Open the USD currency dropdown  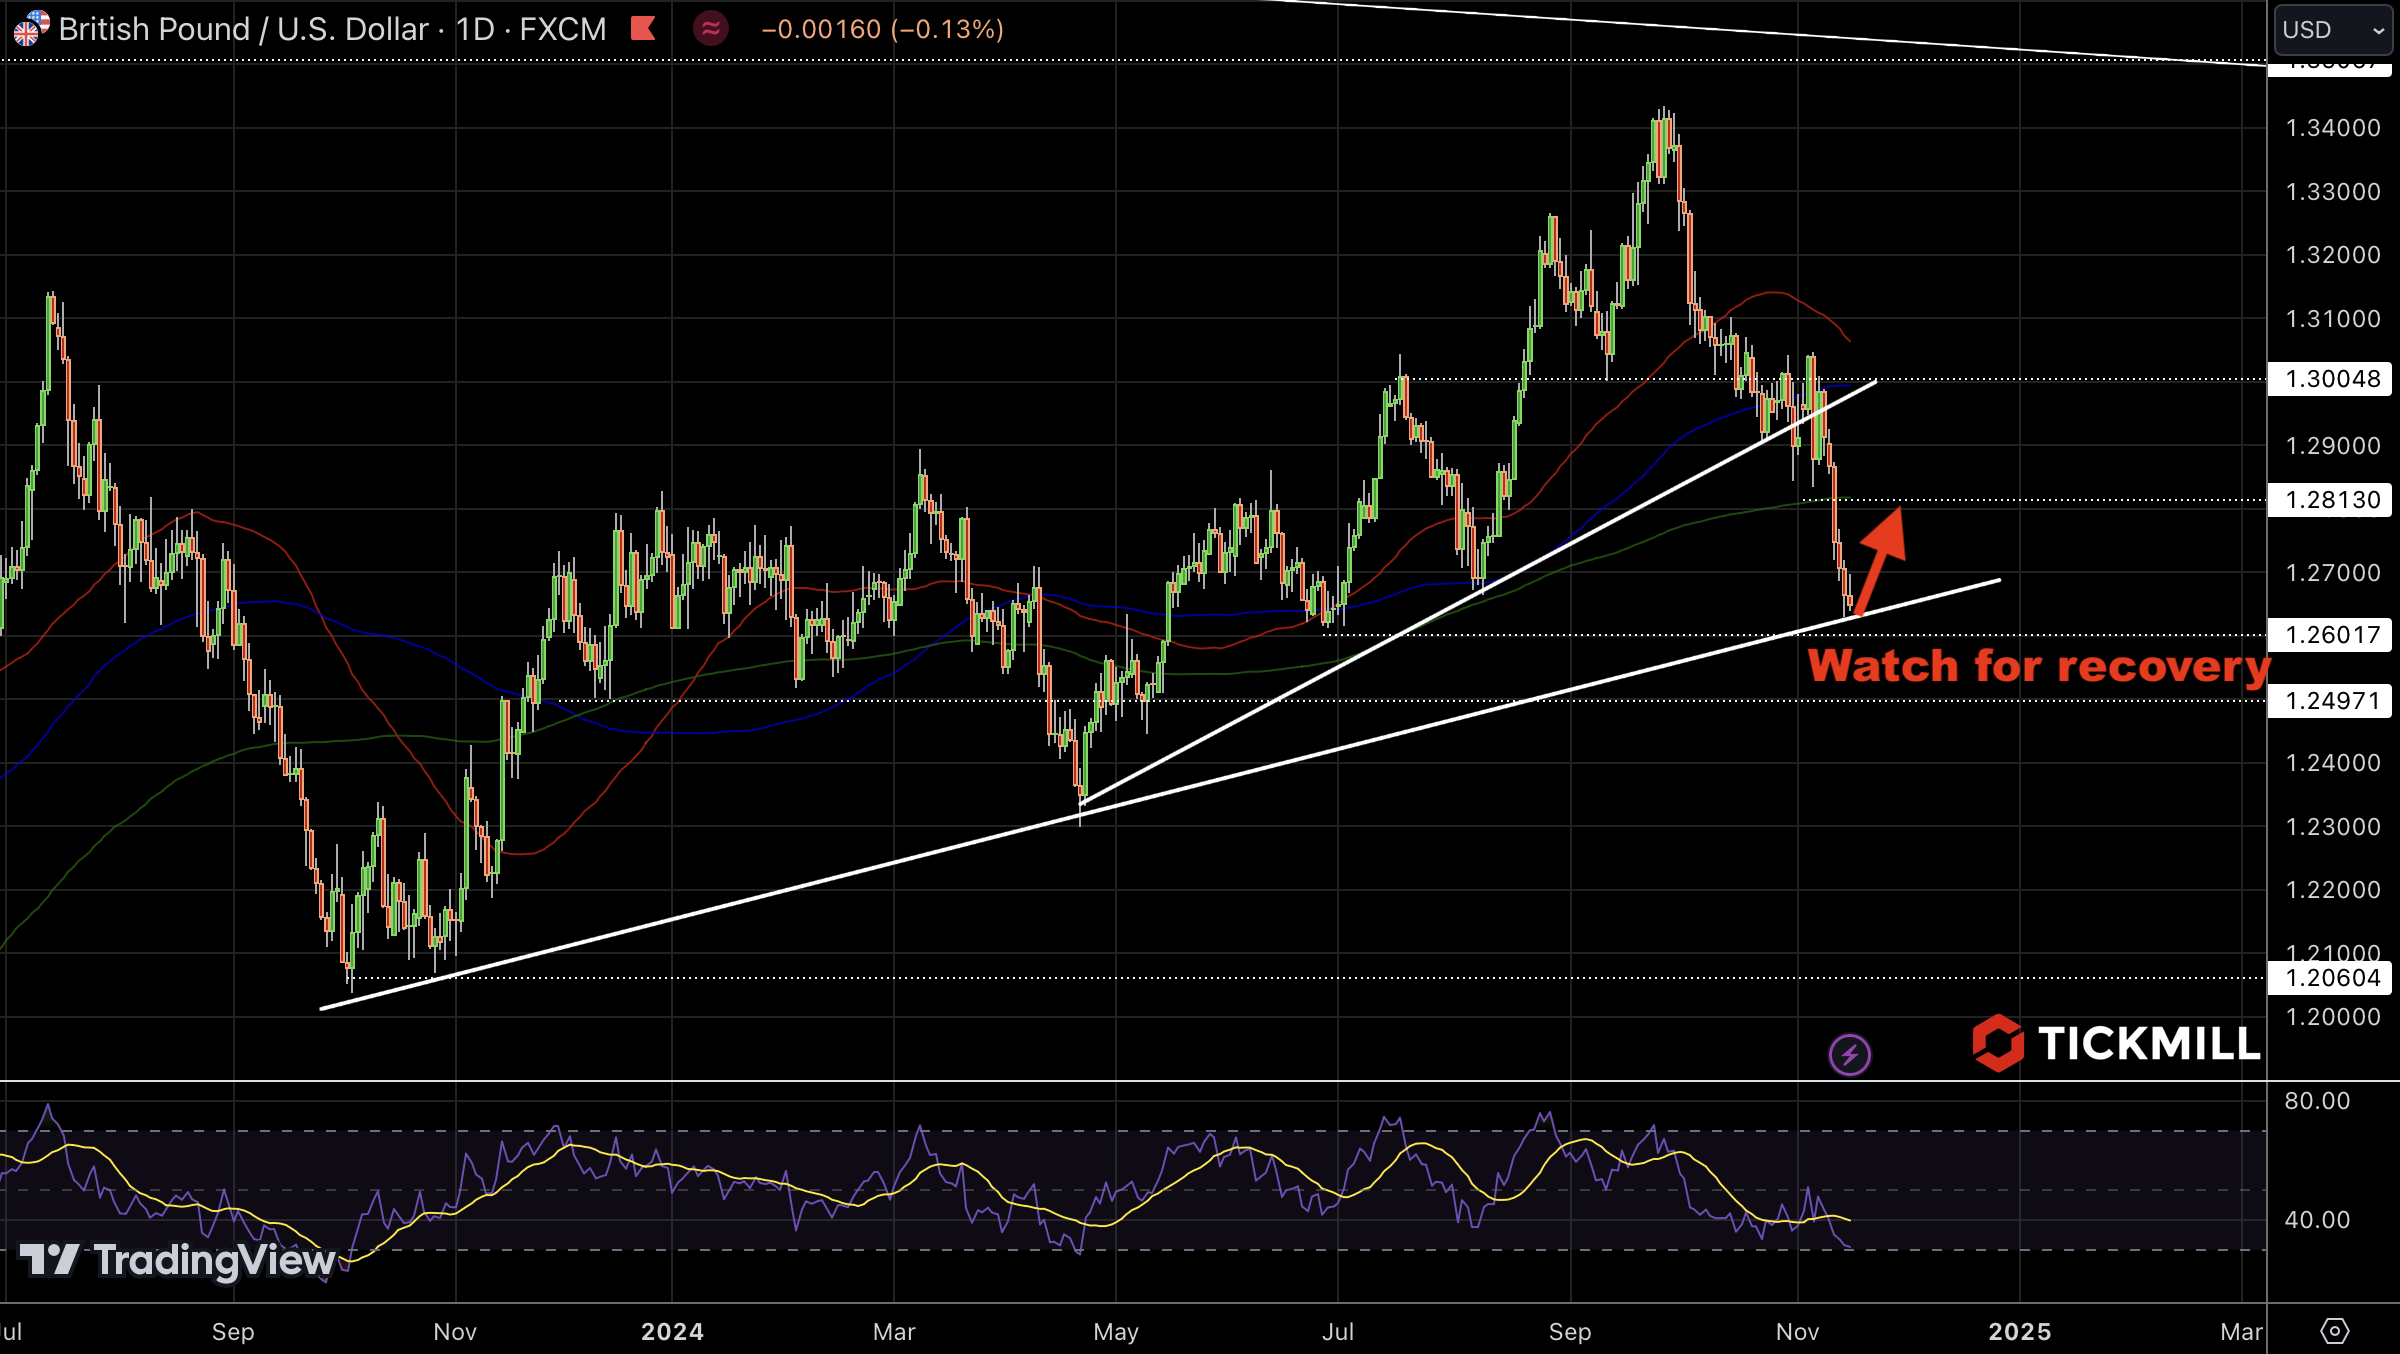point(2333,30)
